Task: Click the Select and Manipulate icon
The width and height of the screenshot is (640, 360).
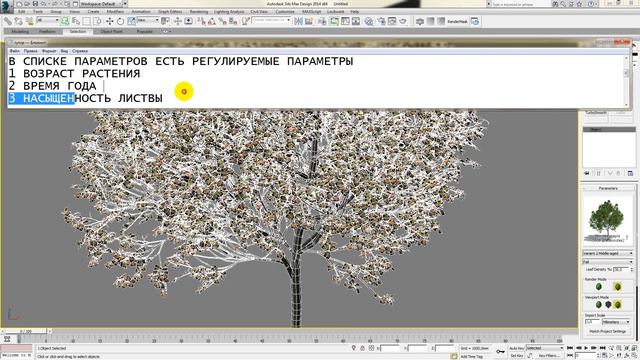Action: tap(178, 21)
